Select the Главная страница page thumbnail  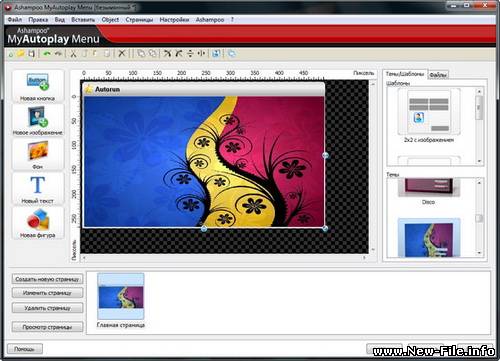pos(121,297)
